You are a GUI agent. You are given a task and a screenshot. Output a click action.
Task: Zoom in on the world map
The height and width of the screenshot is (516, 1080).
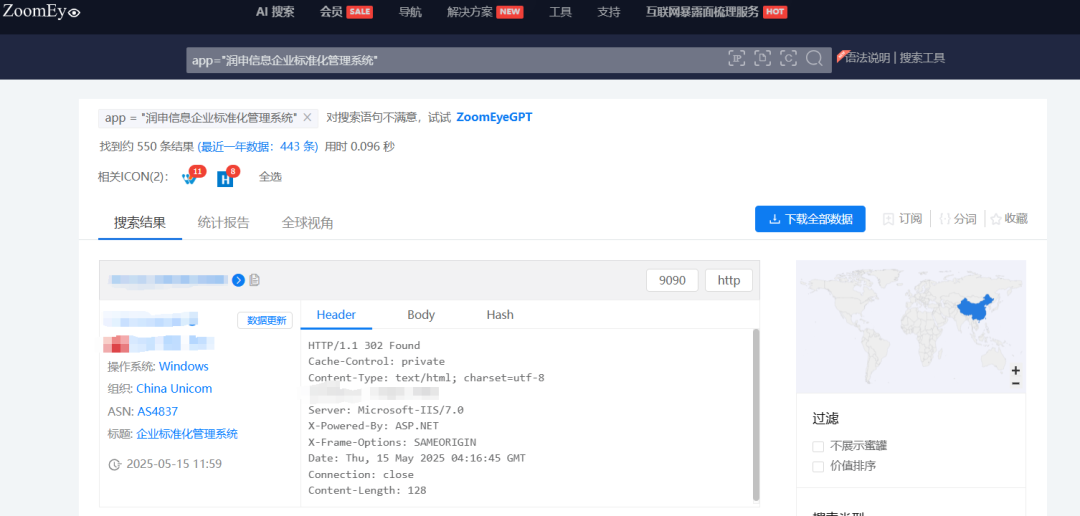tap(1016, 370)
